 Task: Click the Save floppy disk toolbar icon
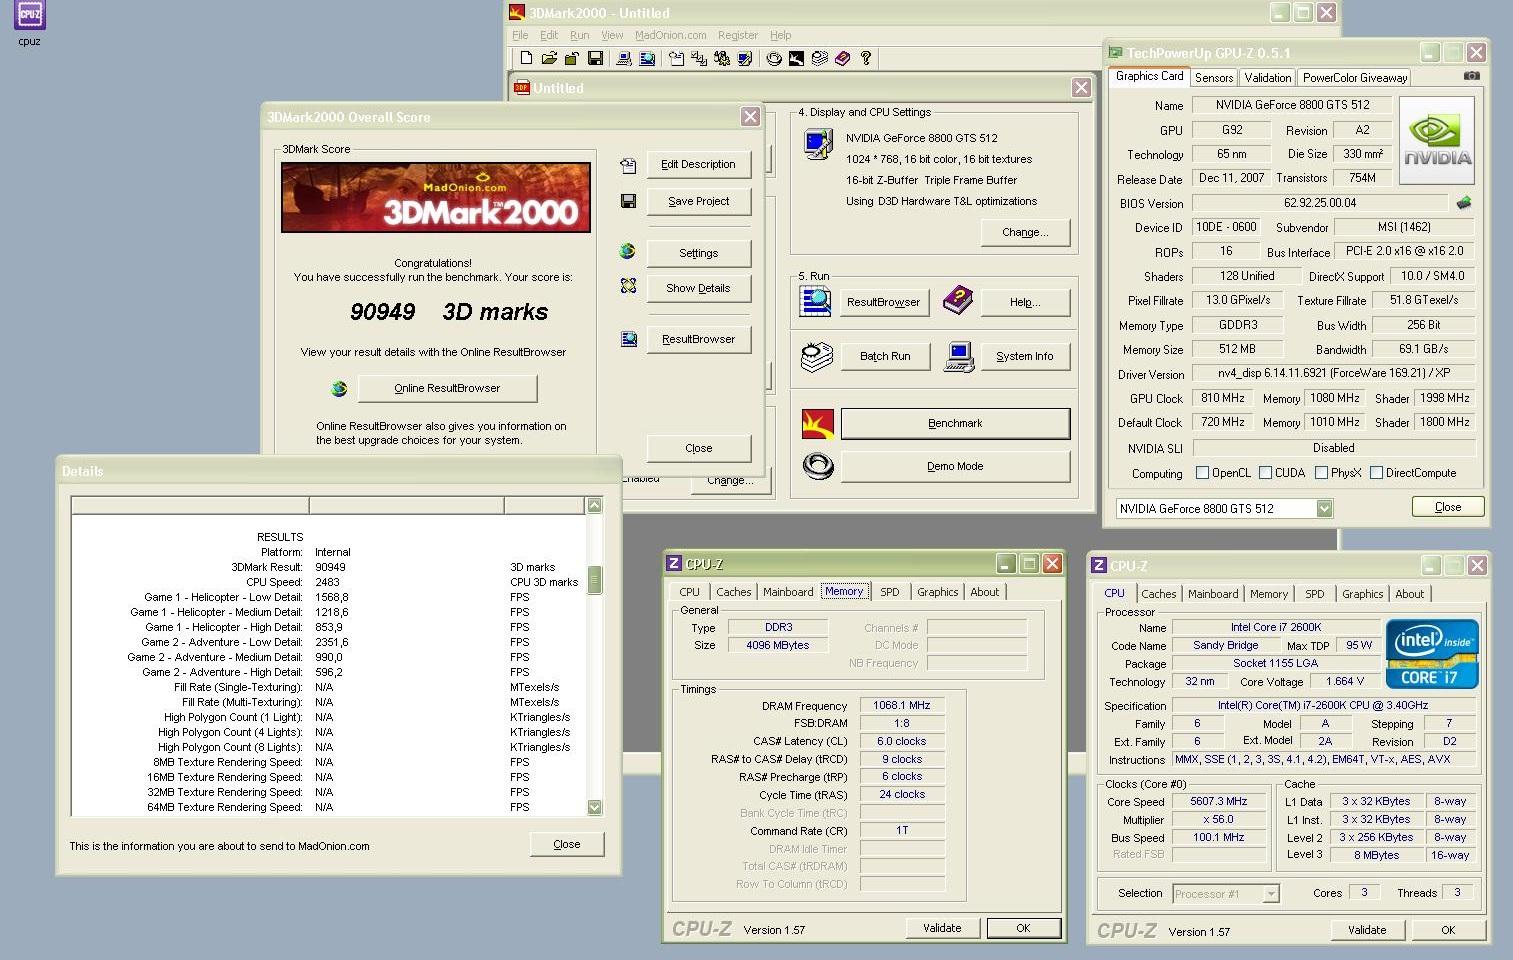595,58
